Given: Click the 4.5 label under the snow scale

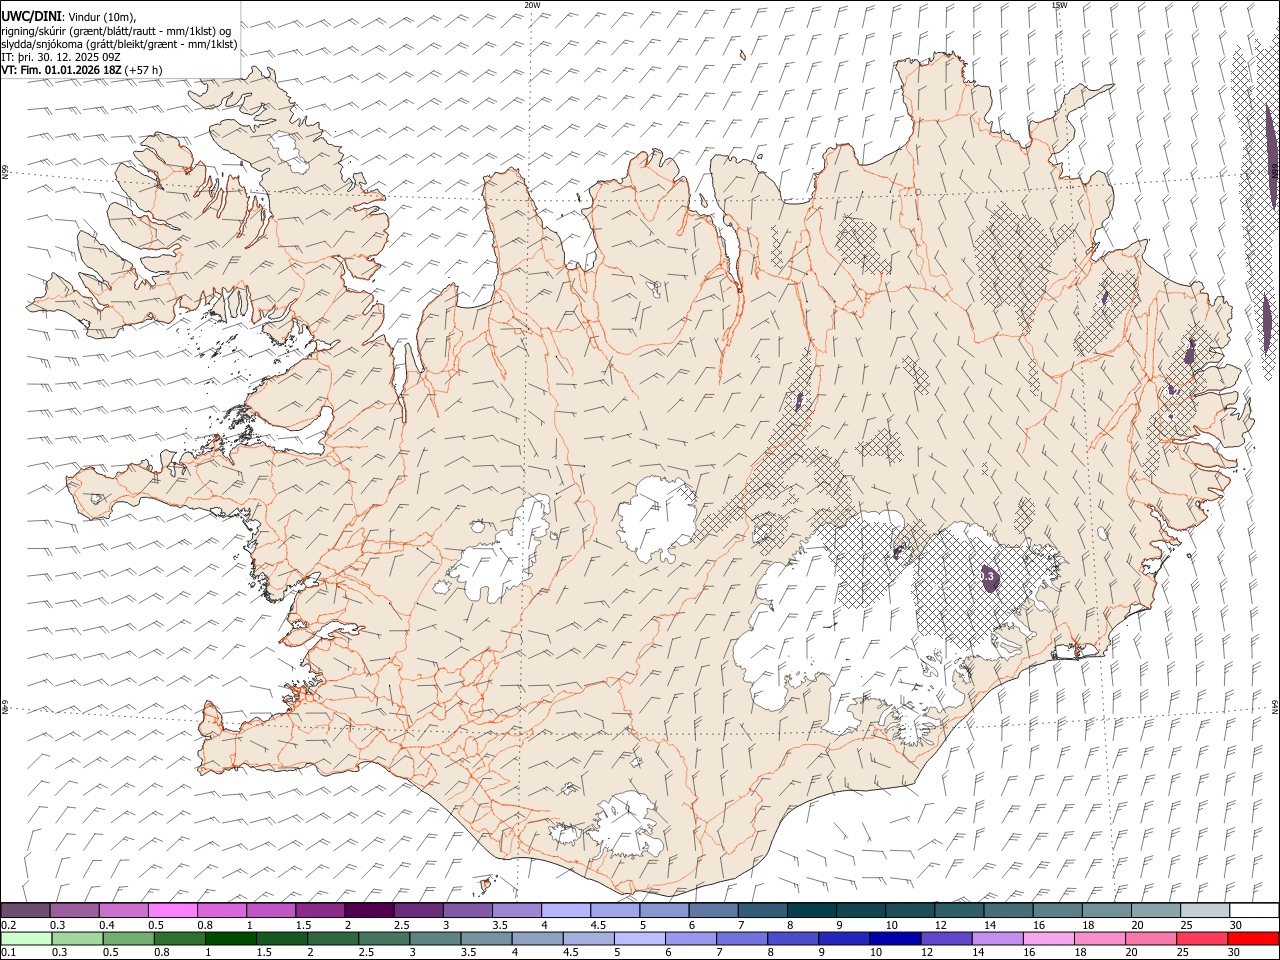Looking at the screenshot, I should pos(599,924).
